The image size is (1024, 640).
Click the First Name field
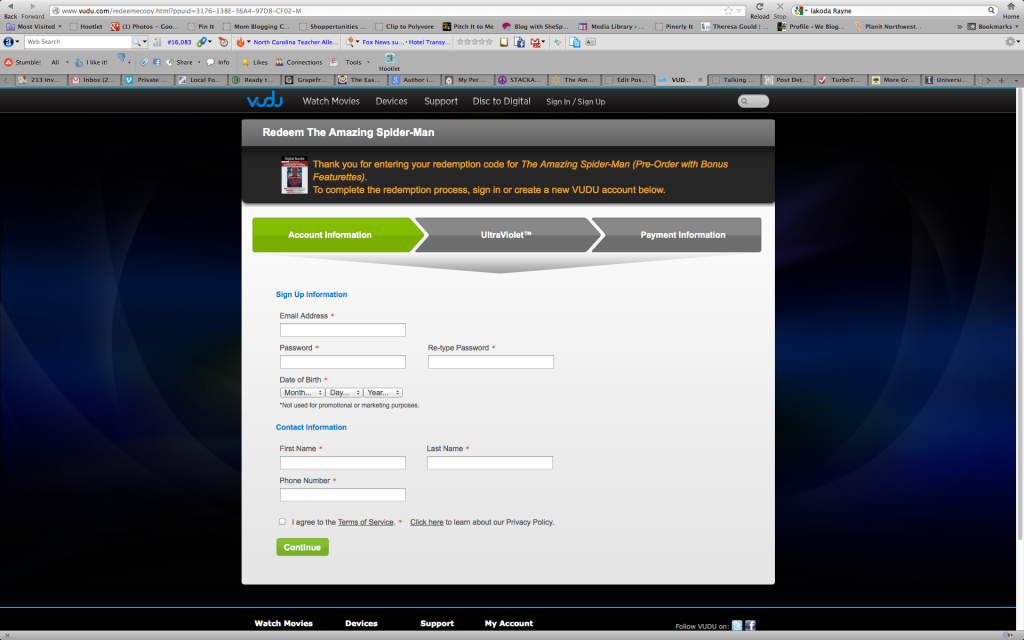pos(343,463)
